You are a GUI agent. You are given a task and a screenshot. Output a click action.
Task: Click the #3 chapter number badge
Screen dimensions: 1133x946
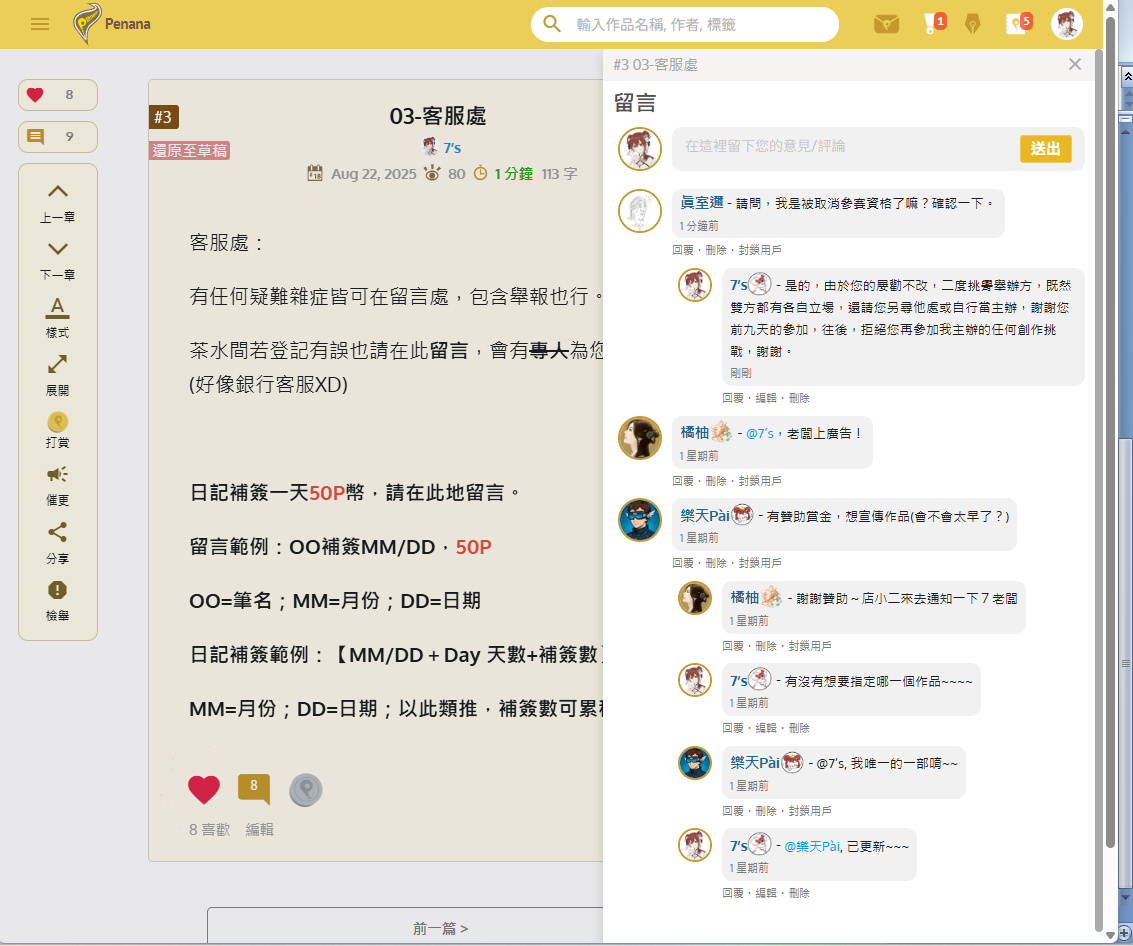[163, 117]
